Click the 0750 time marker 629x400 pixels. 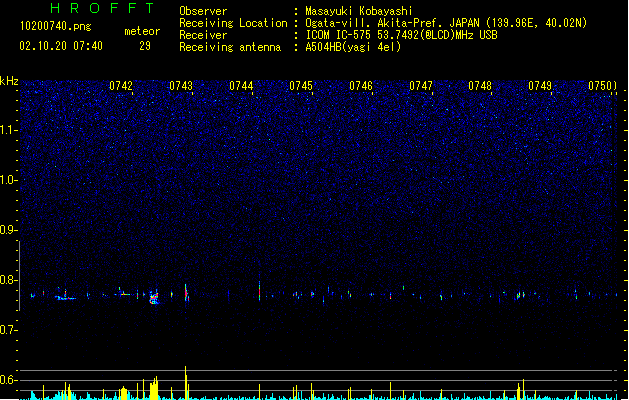(600, 86)
